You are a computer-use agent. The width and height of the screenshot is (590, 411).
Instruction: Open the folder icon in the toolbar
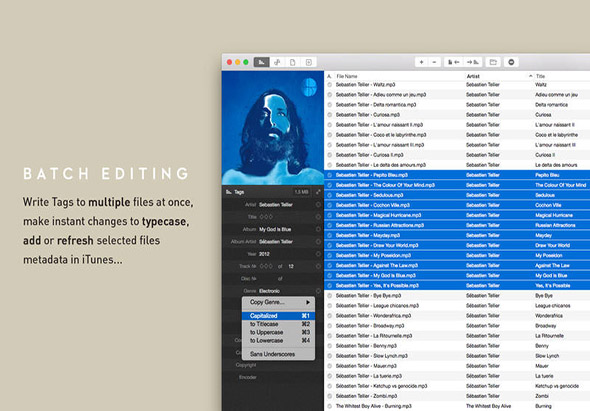point(493,62)
